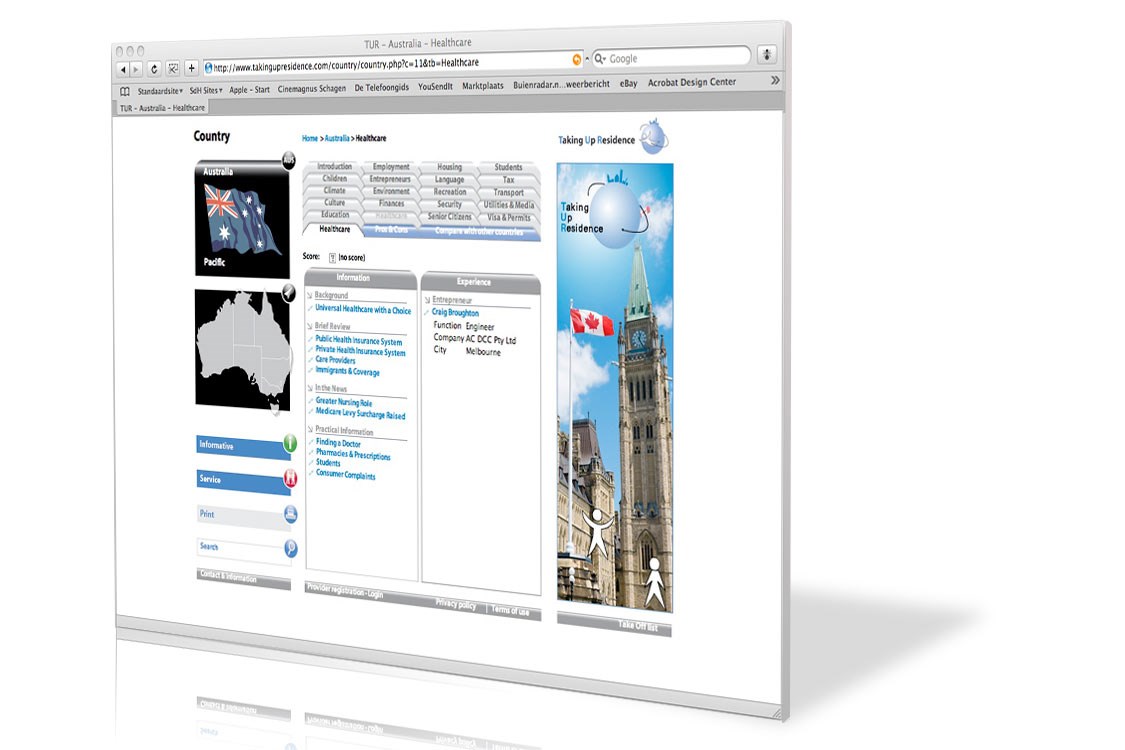Click the Australia map thumbnail
The height and width of the screenshot is (750, 1125).
click(240, 348)
